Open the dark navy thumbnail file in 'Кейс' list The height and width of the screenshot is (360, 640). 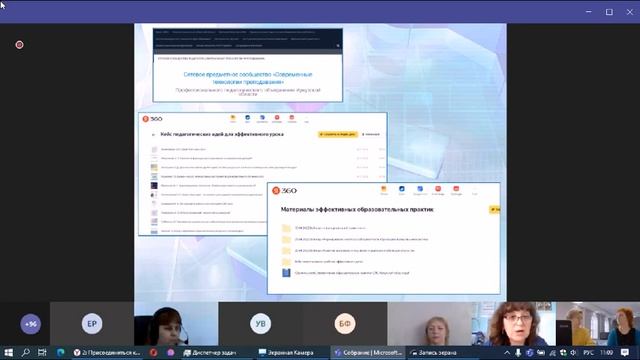(154, 185)
